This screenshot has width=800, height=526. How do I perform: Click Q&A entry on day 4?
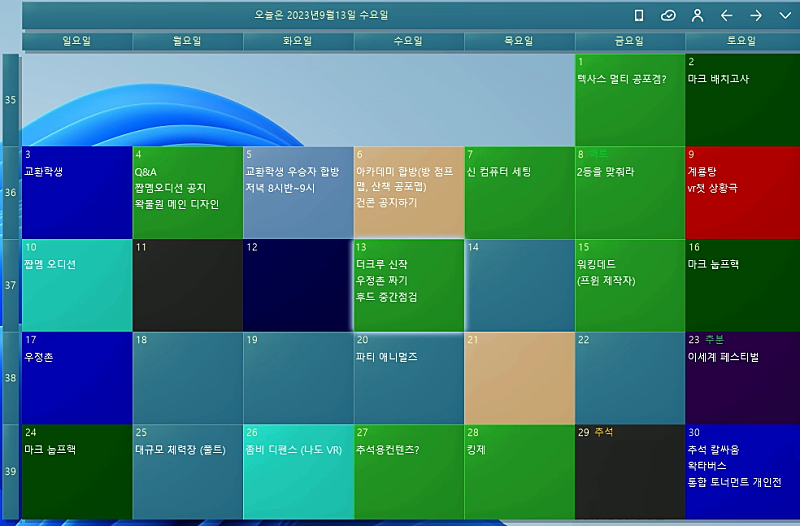(145, 172)
